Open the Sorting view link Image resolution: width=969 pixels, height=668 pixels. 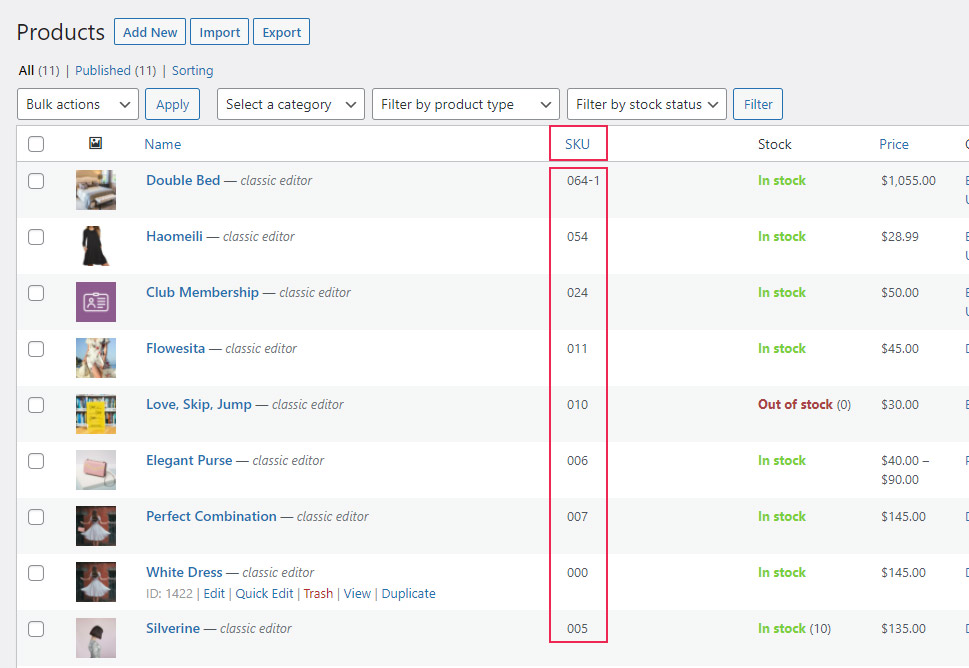point(192,71)
